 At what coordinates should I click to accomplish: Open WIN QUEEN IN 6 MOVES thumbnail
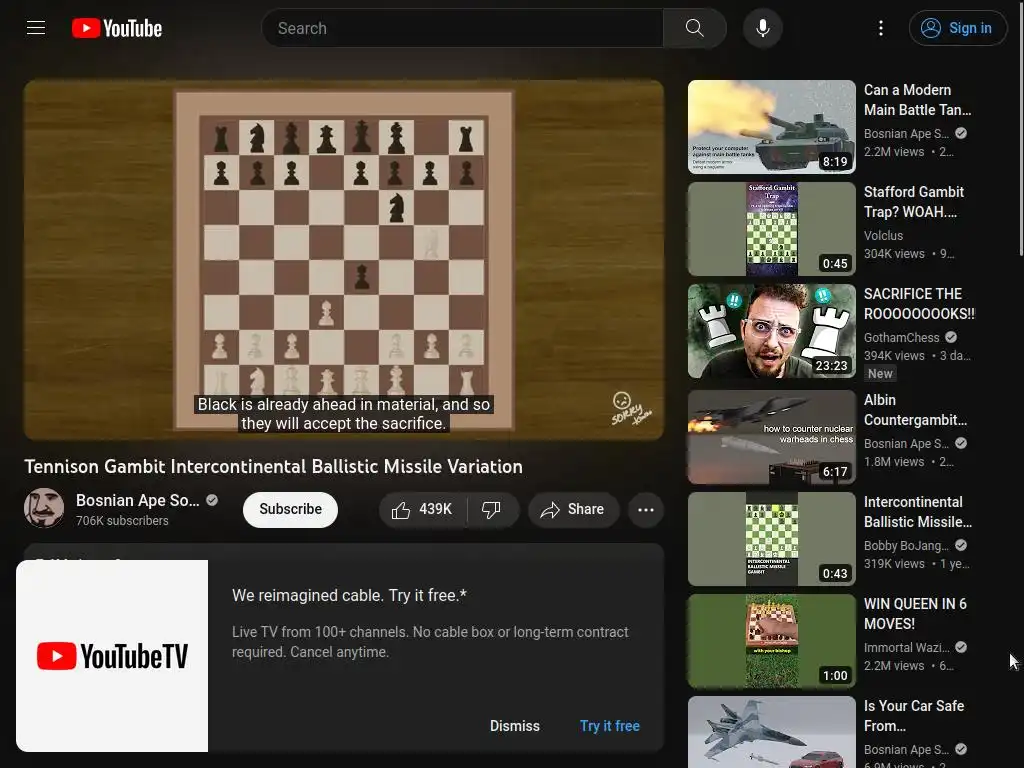(771, 641)
